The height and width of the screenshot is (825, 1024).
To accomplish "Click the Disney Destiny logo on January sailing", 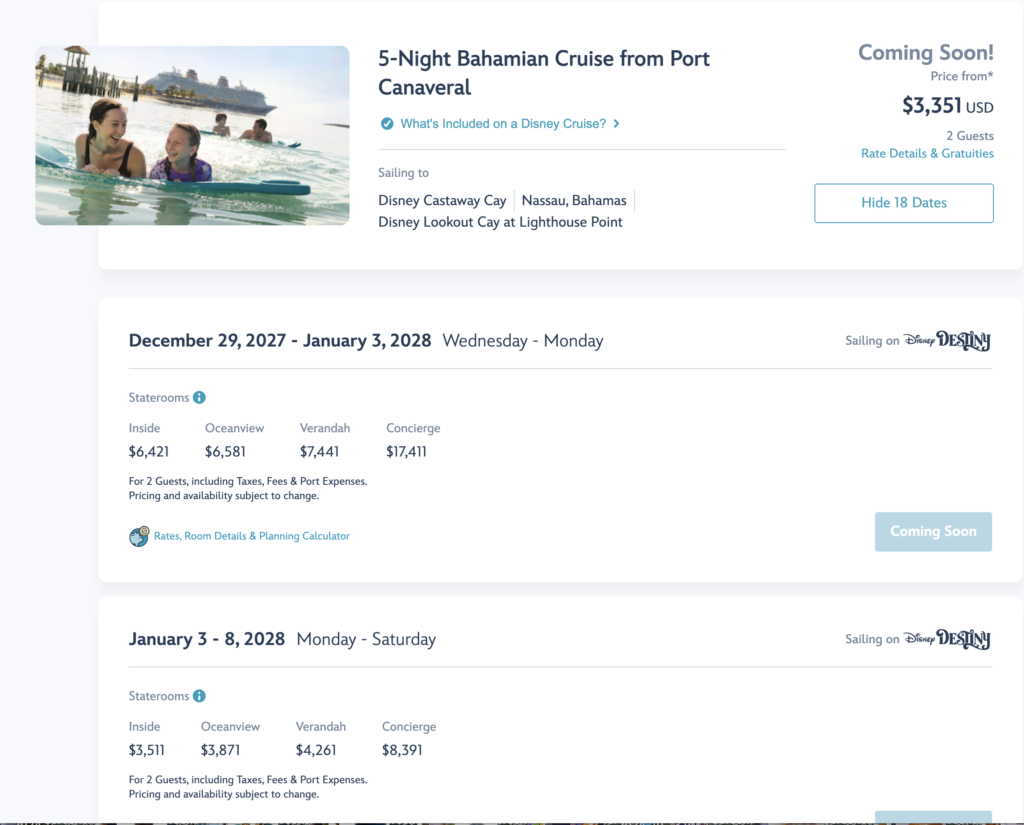I will (x=947, y=639).
